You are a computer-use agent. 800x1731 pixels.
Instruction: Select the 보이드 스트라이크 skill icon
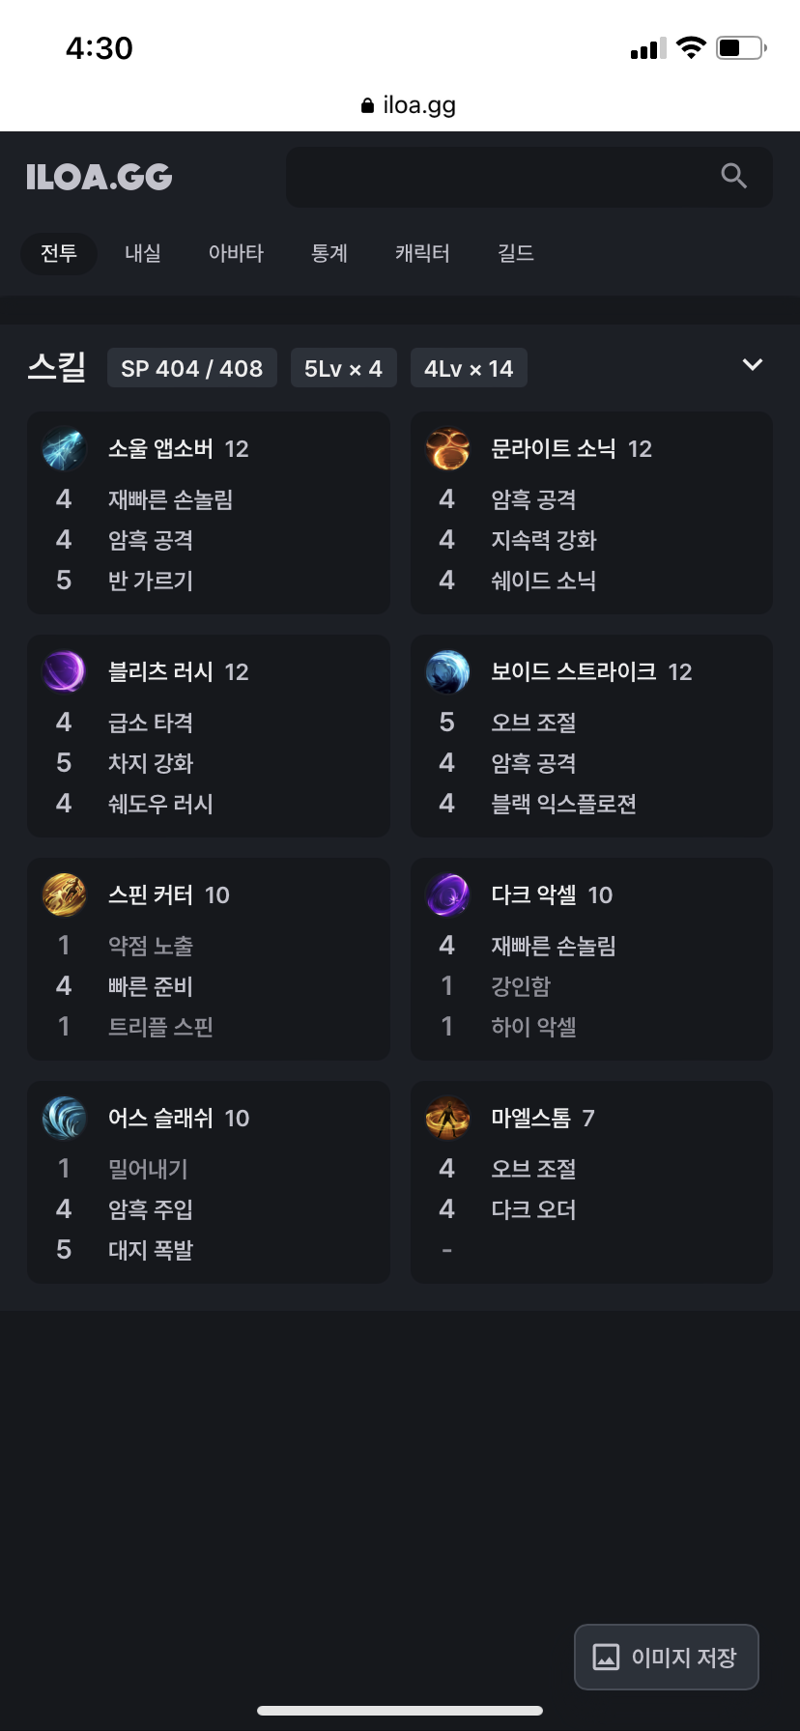click(x=447, y=672)
